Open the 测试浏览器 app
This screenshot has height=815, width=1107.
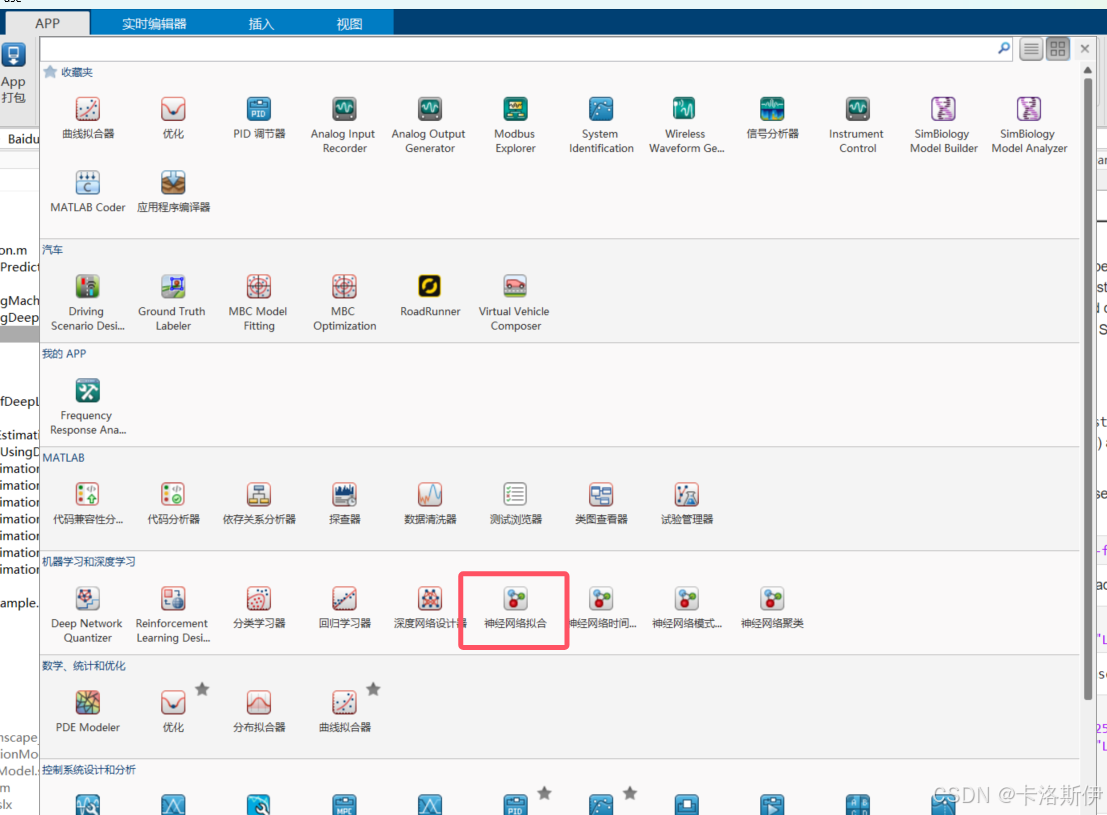pos(515,503)
